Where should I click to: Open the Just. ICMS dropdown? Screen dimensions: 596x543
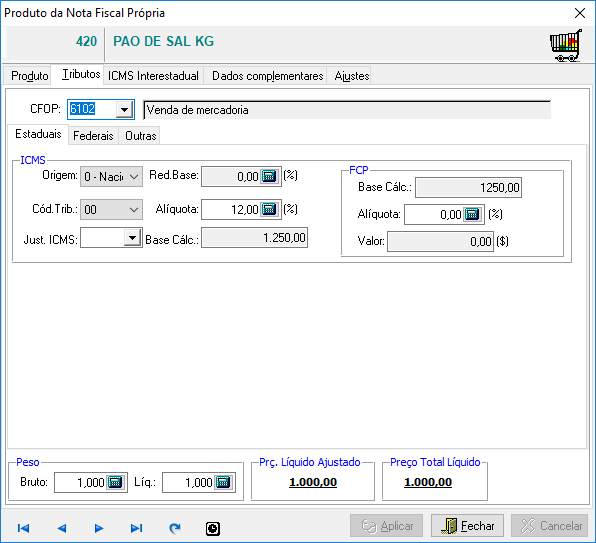pyautogui.click(x=132, y=238)
